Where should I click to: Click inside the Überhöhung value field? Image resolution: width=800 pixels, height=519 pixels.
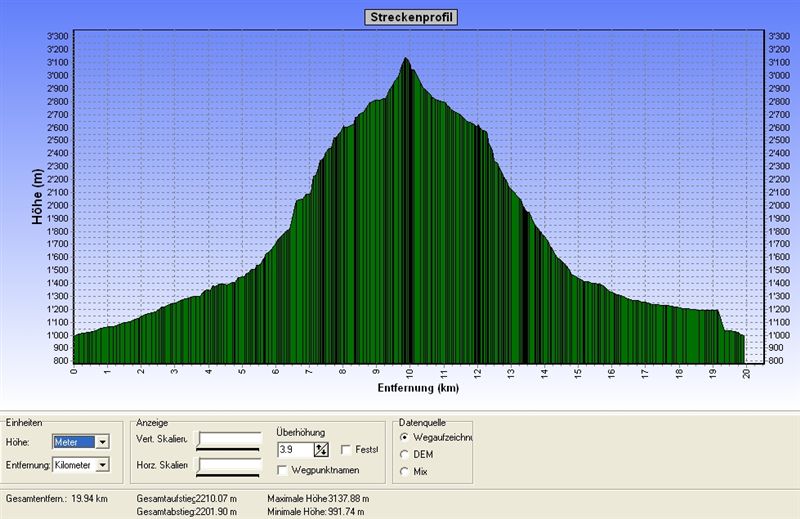click(295, 450)
